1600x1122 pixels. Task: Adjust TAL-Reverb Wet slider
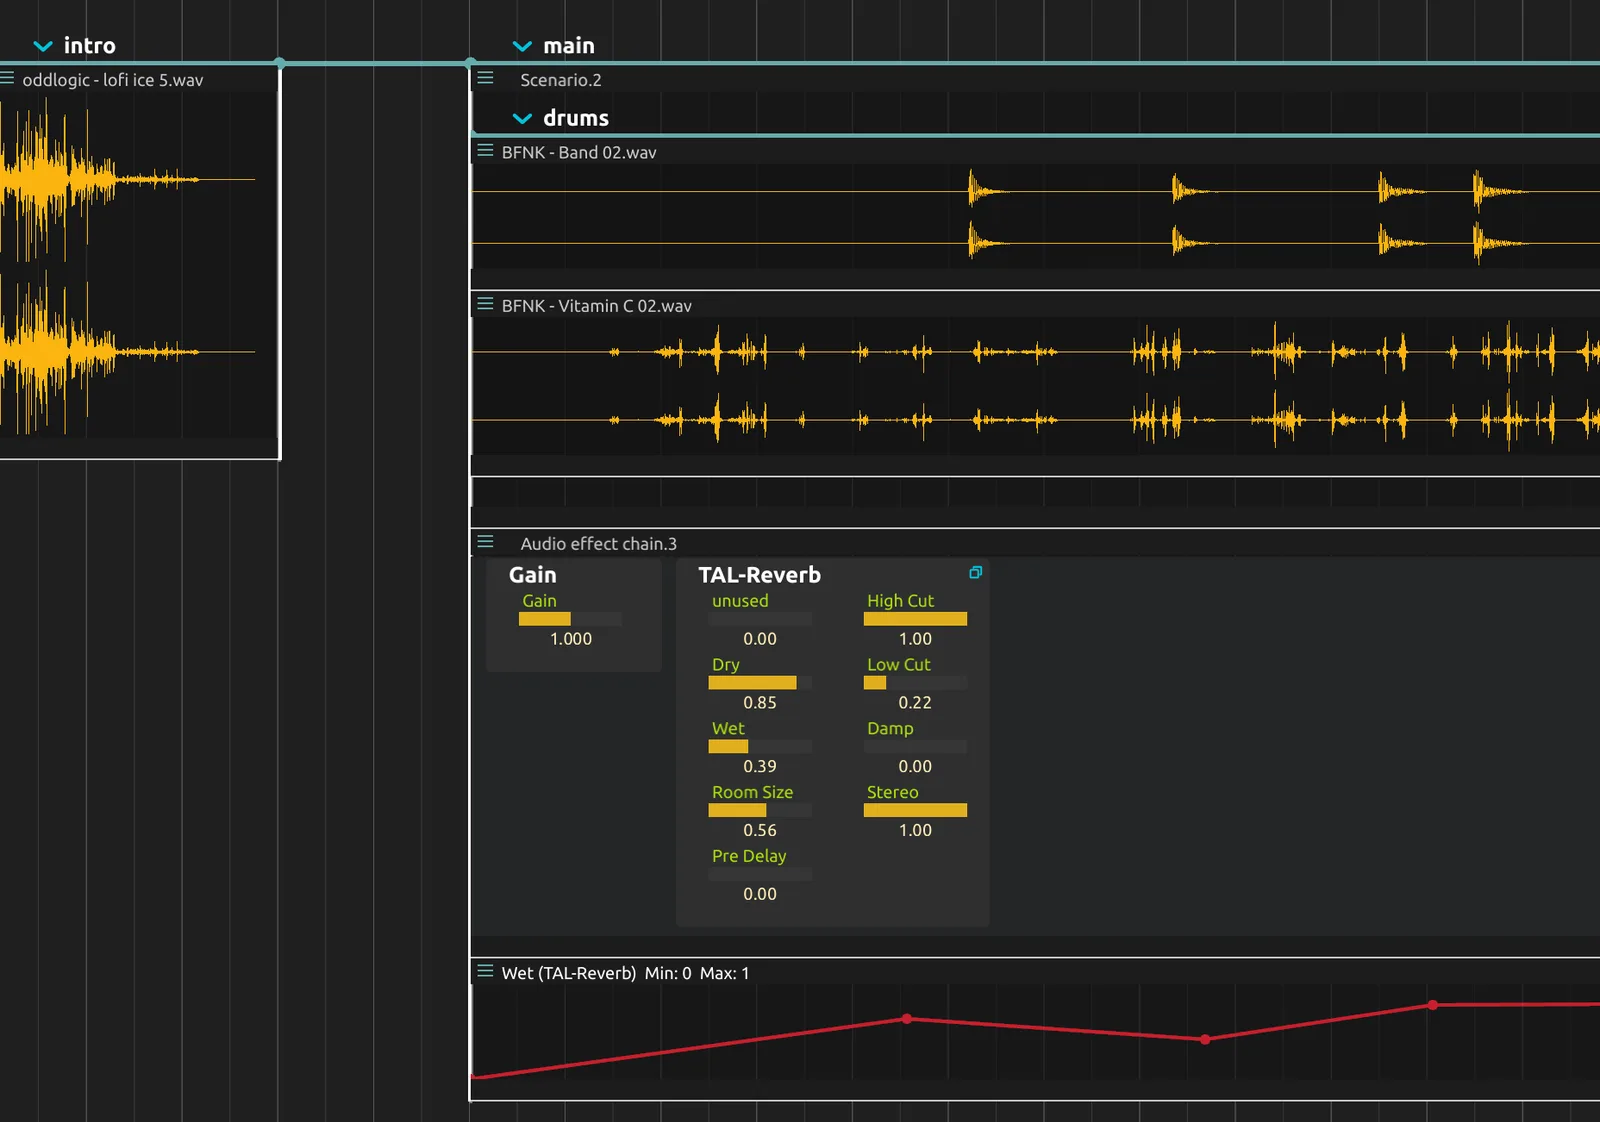pos(760,747)
